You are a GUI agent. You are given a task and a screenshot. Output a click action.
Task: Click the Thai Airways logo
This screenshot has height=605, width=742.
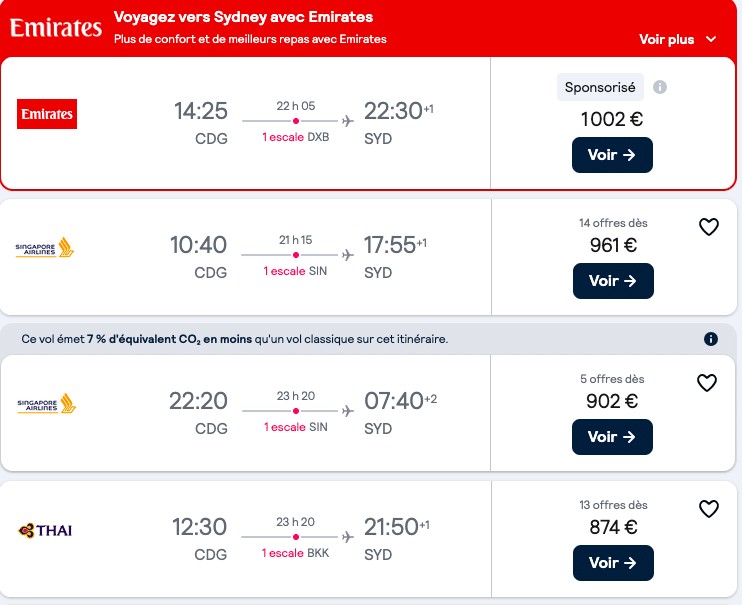coord(45,530)
